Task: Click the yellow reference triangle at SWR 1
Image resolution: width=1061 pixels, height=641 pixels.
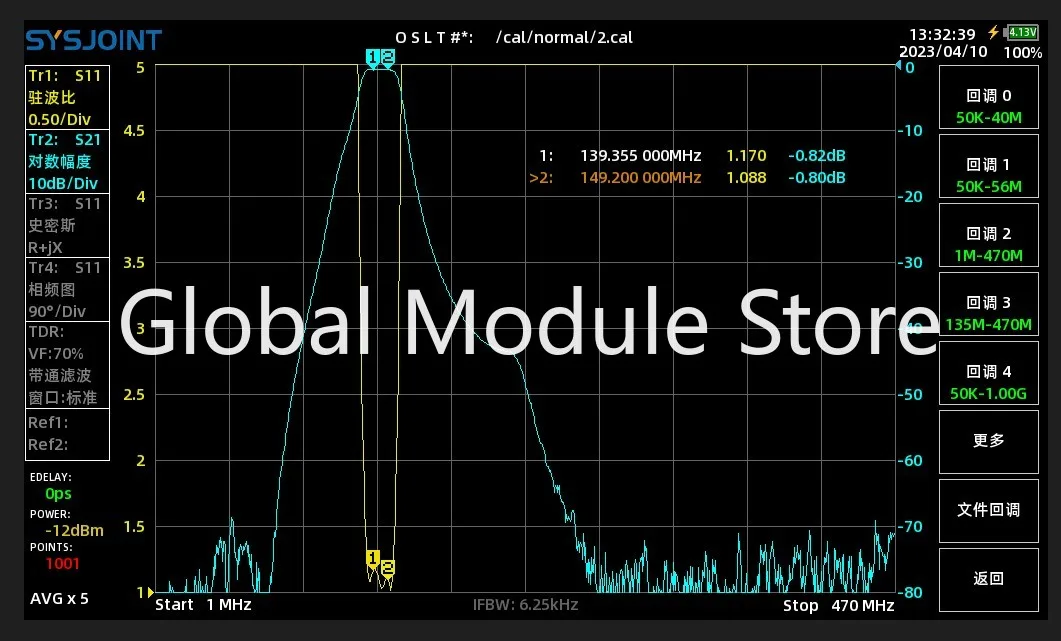Action: tap(150, 592)
